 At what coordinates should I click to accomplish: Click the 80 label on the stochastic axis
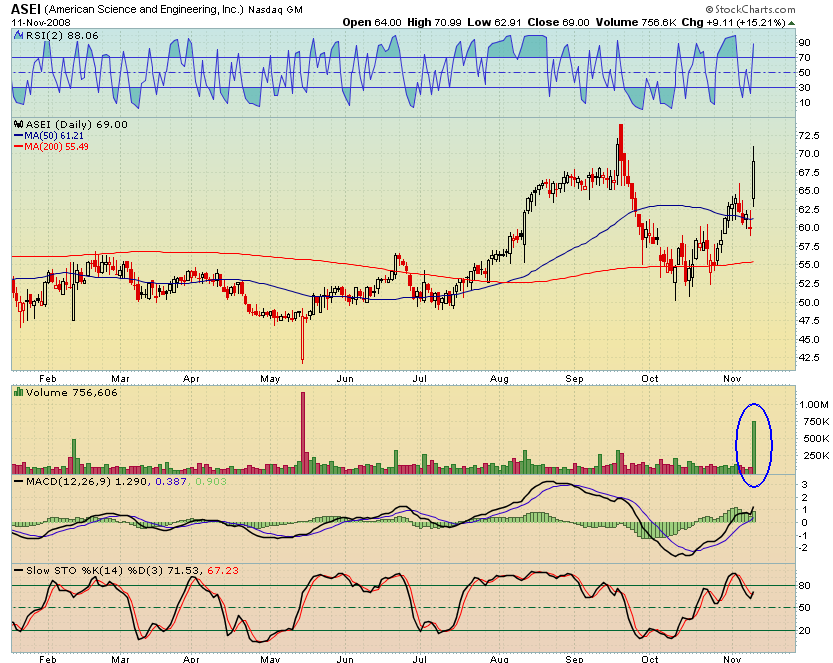coord(805,585)
